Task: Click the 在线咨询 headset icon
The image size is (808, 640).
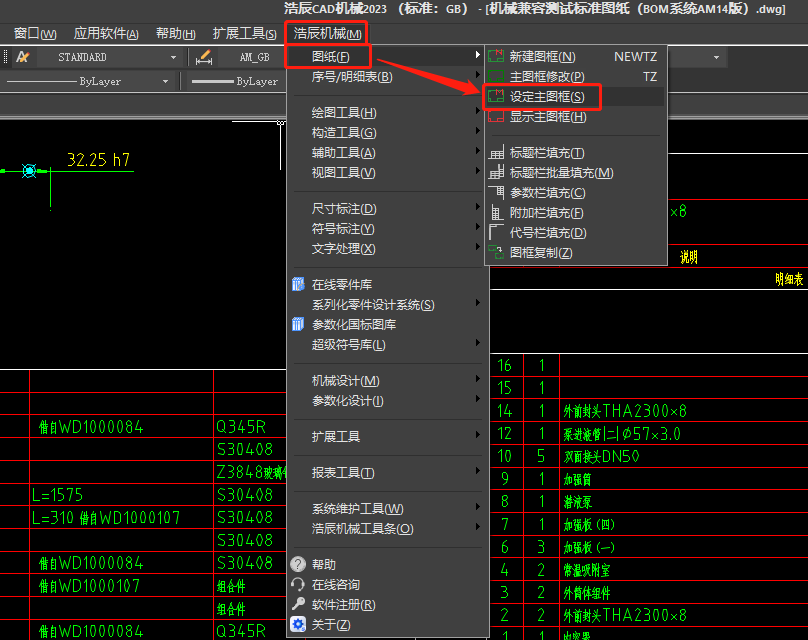Action: coord(298,584)
